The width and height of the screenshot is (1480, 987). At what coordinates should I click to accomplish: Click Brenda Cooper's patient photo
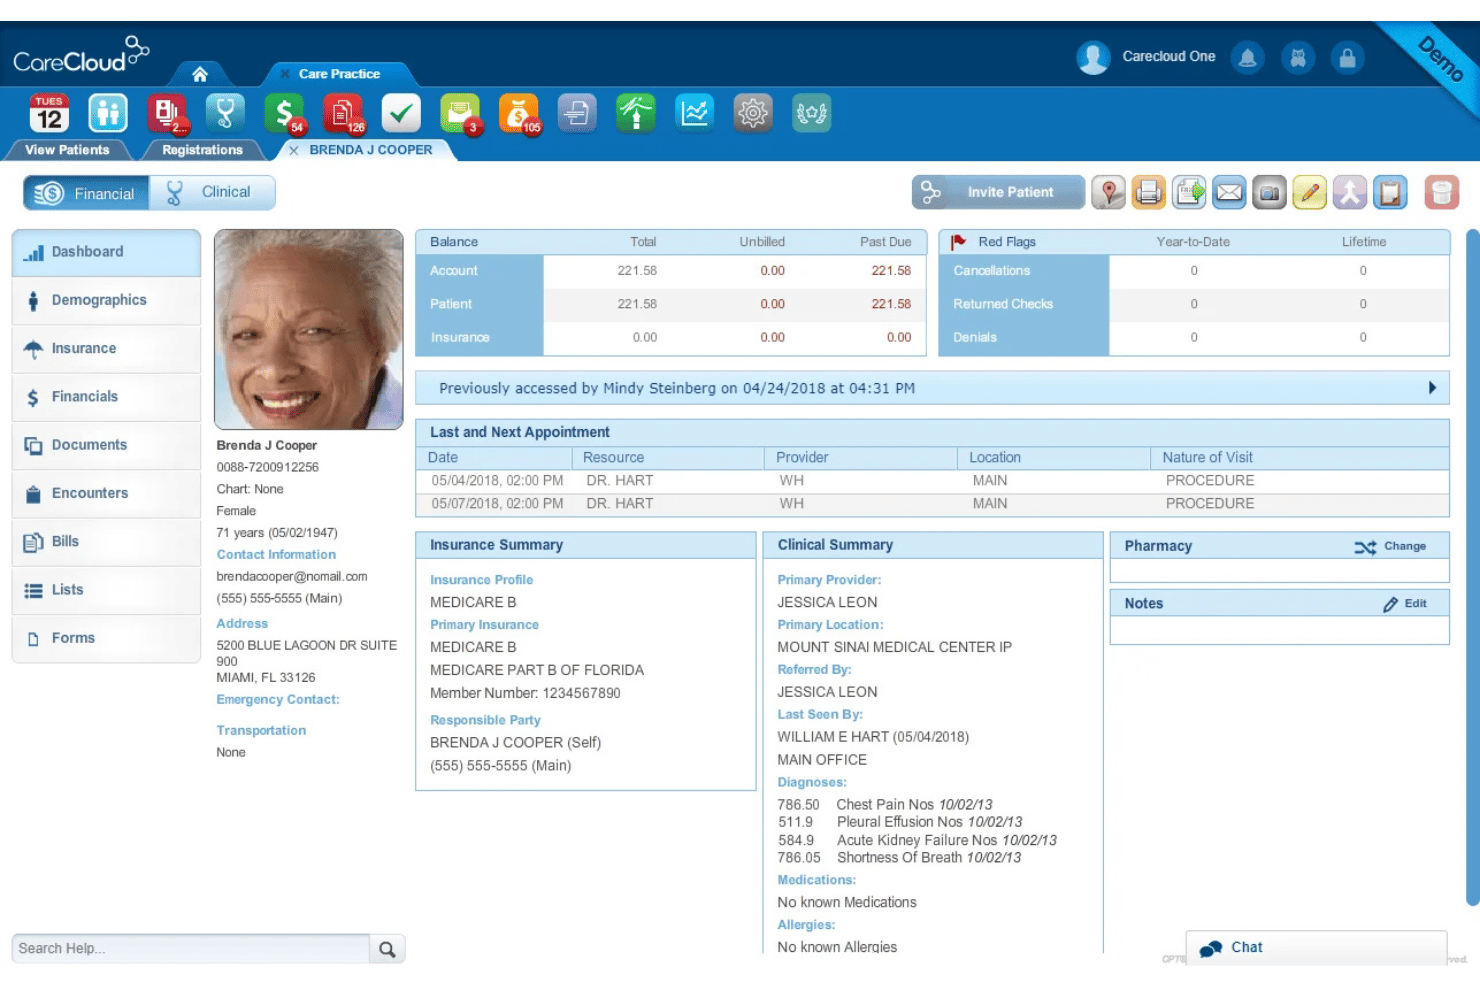point(308,330)
